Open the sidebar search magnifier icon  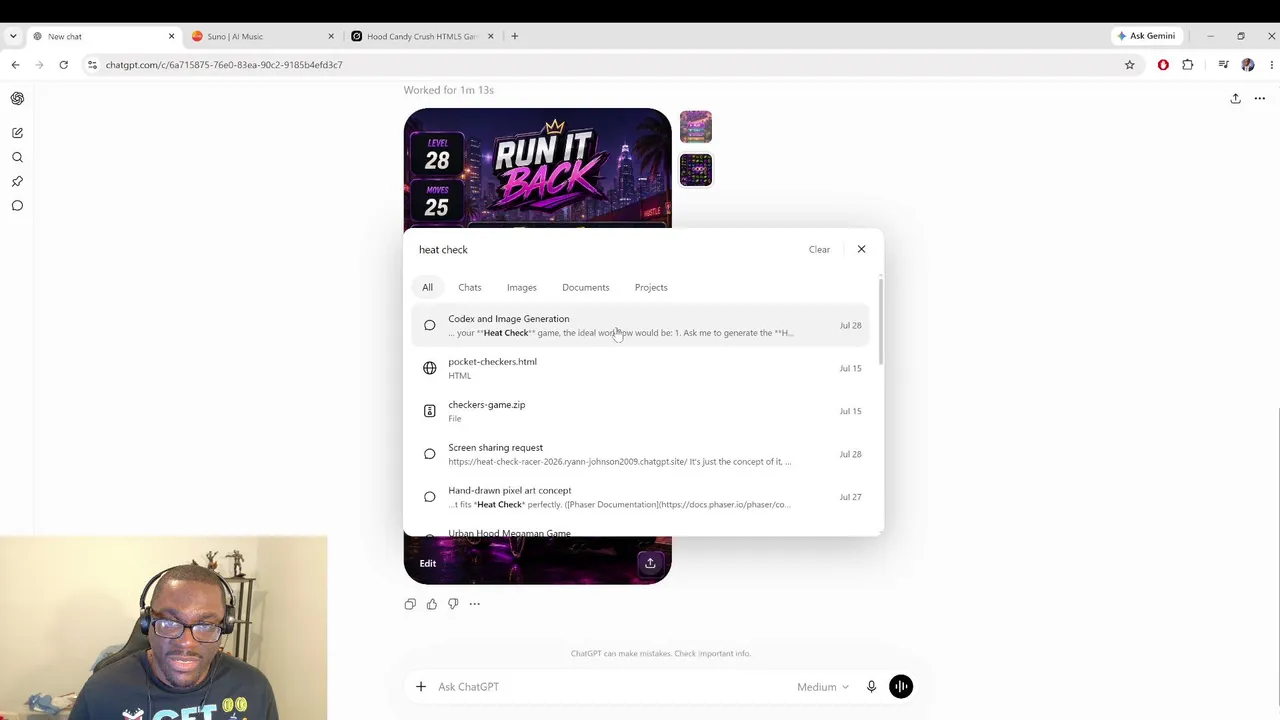(17, 157)
